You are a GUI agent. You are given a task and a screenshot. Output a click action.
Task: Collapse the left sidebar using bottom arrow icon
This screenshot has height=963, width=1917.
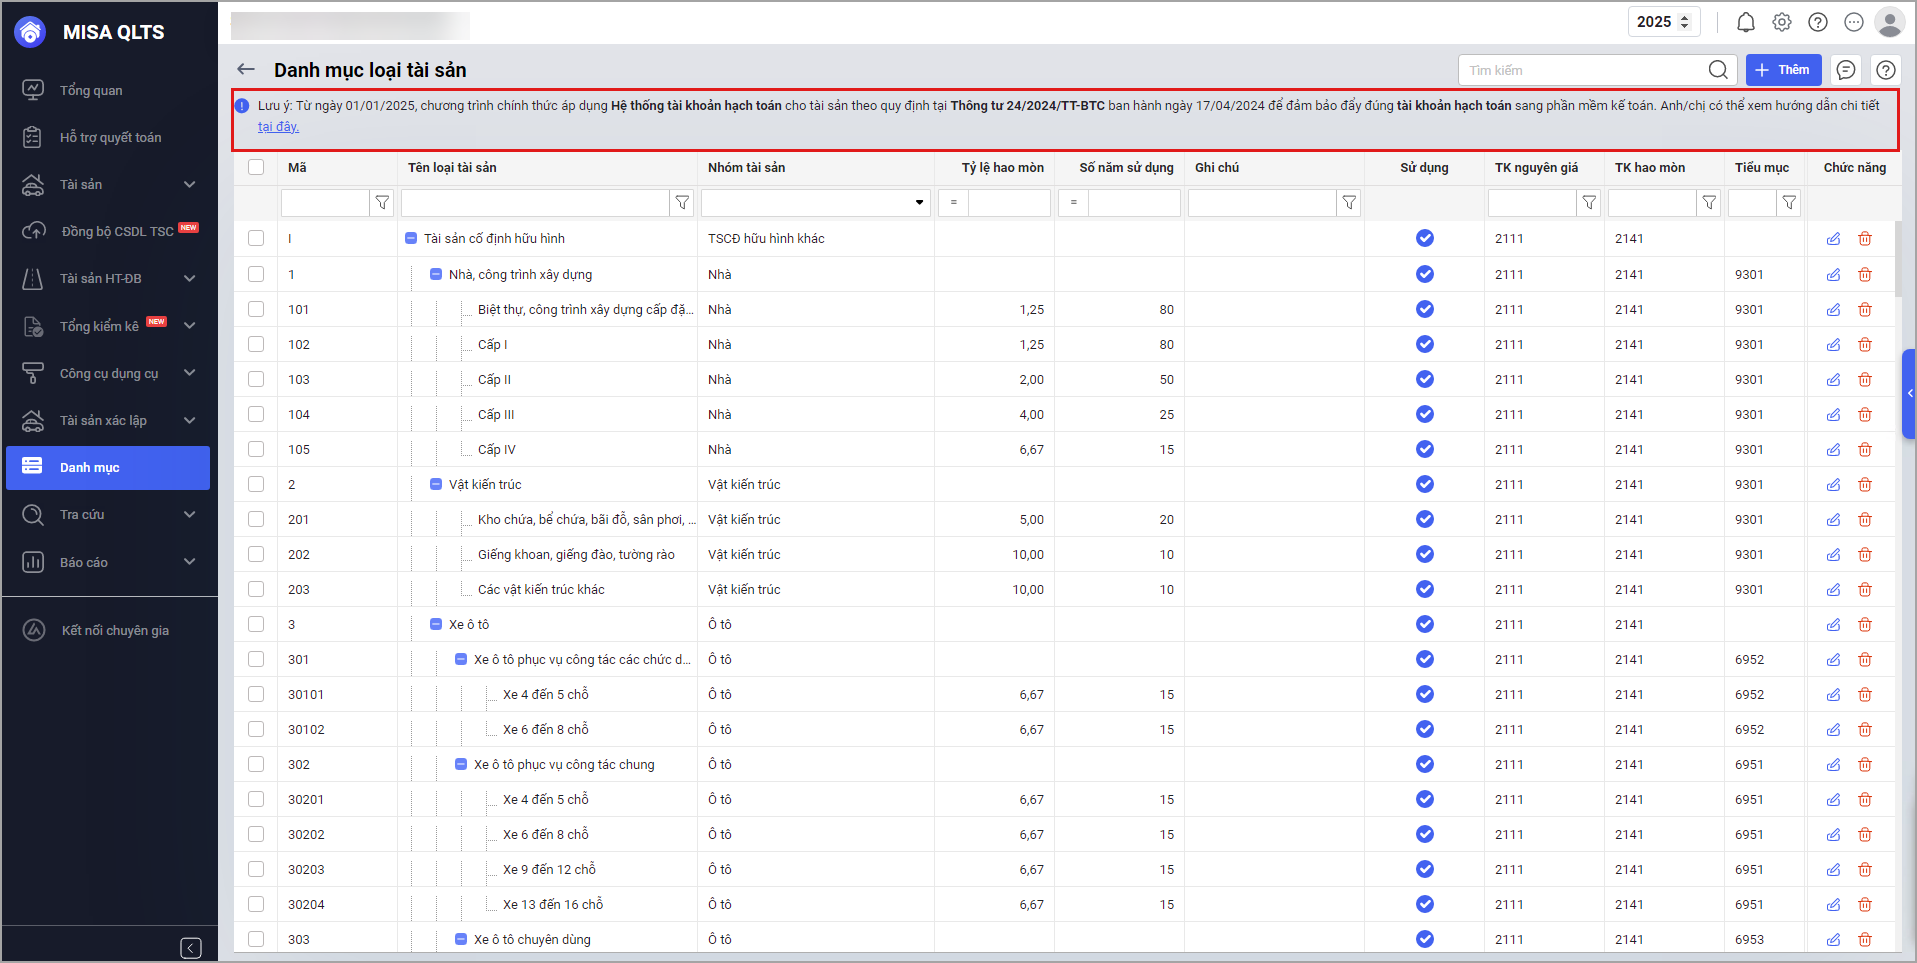pyautogui.click(x=191, y=947)
